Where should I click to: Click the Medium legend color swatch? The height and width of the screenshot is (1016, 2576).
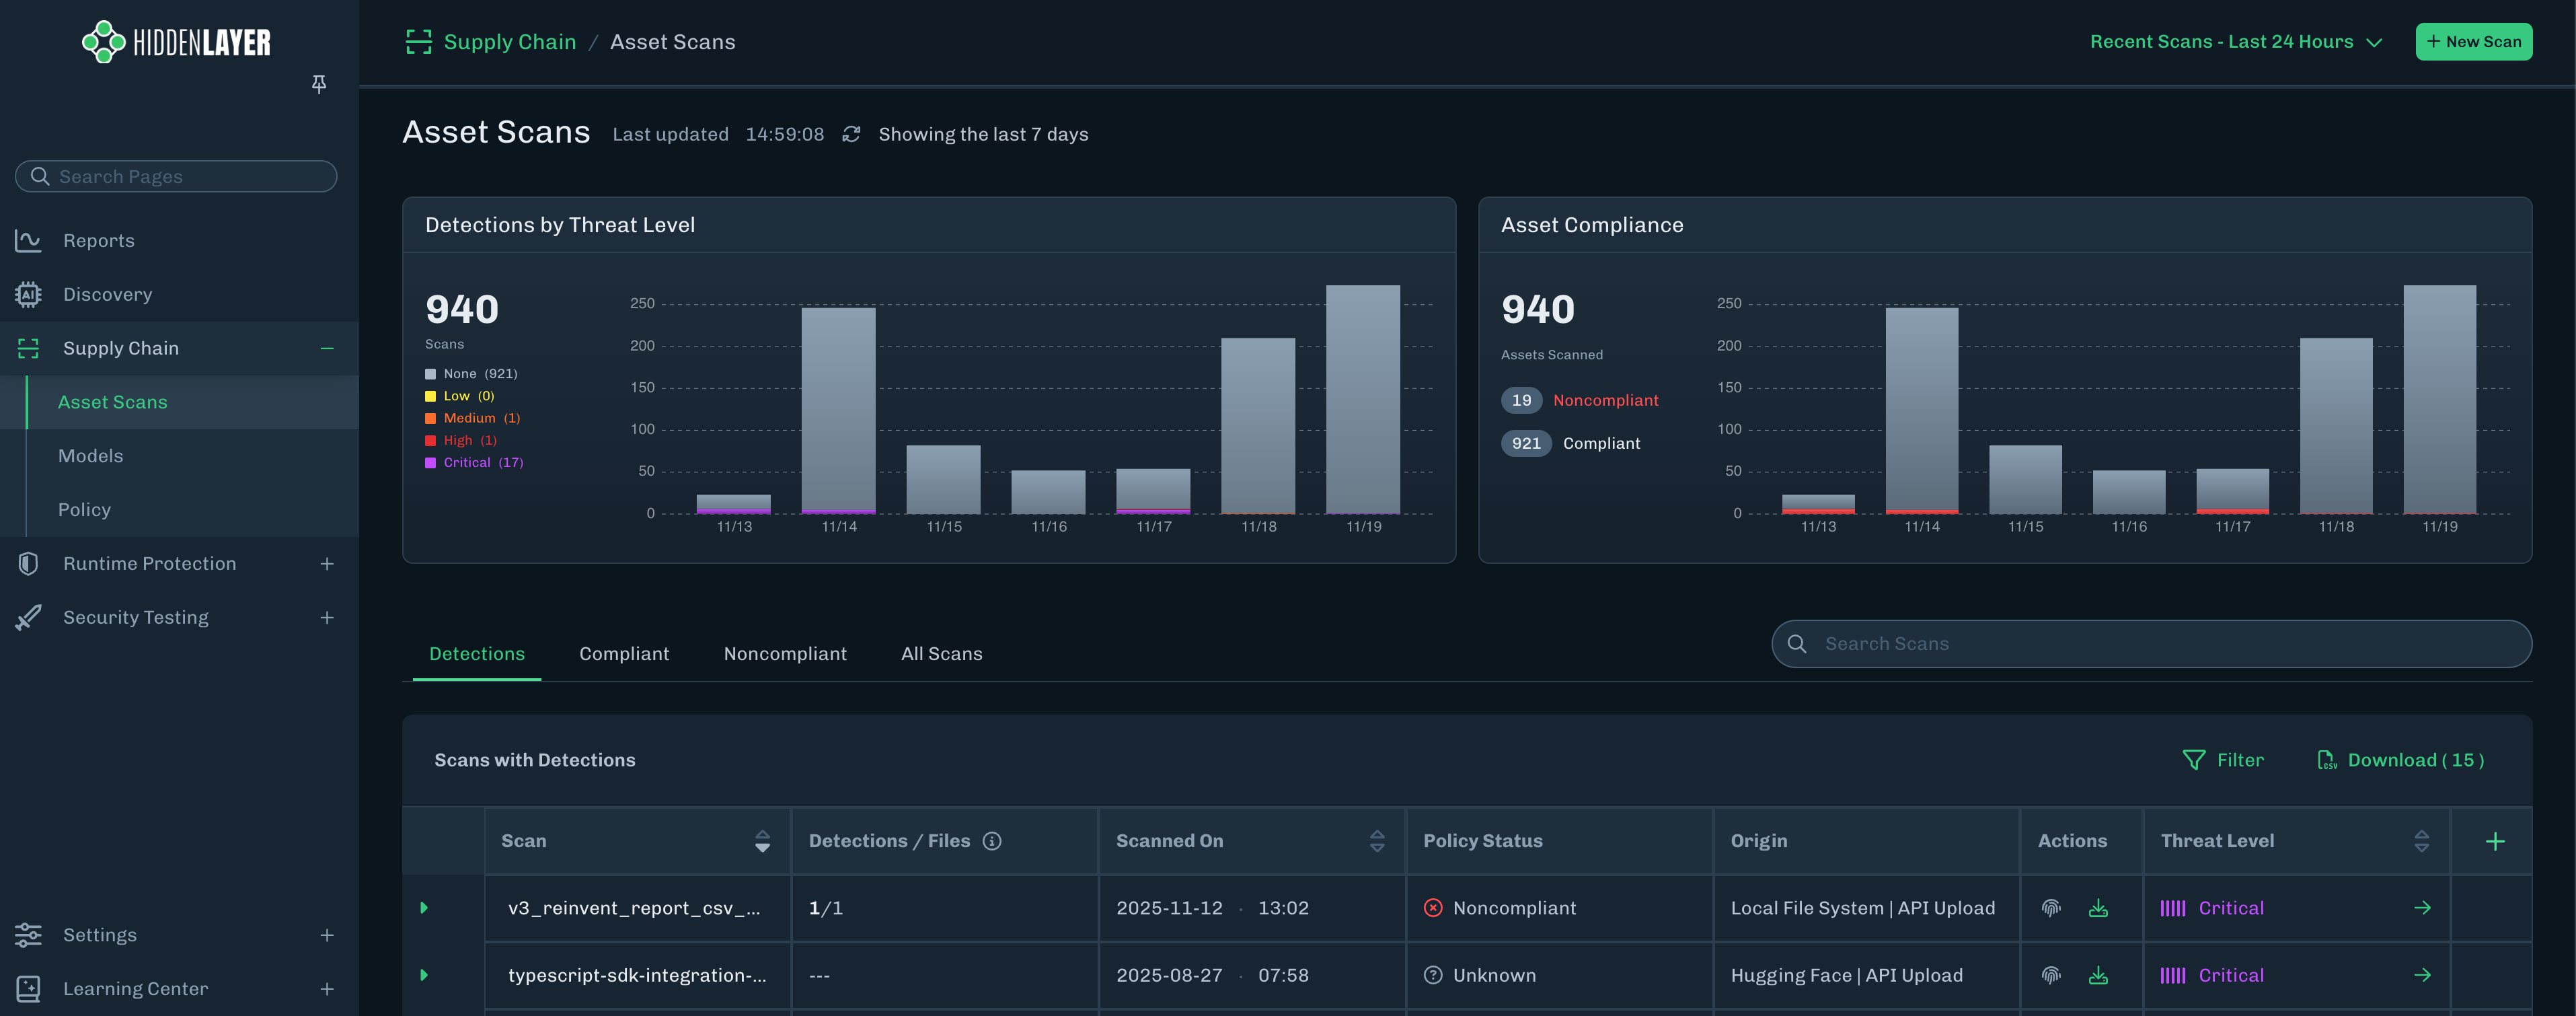(x=431, y=418)
